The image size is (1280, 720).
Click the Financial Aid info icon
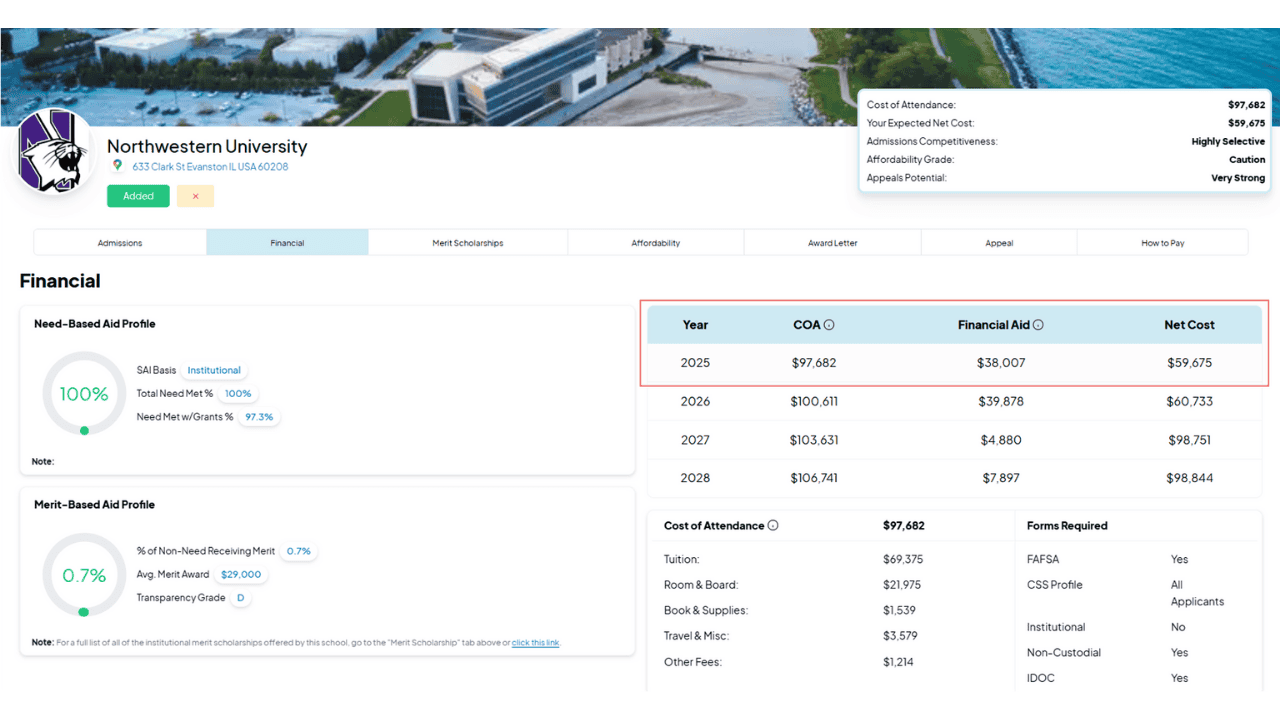point(1037,324)
